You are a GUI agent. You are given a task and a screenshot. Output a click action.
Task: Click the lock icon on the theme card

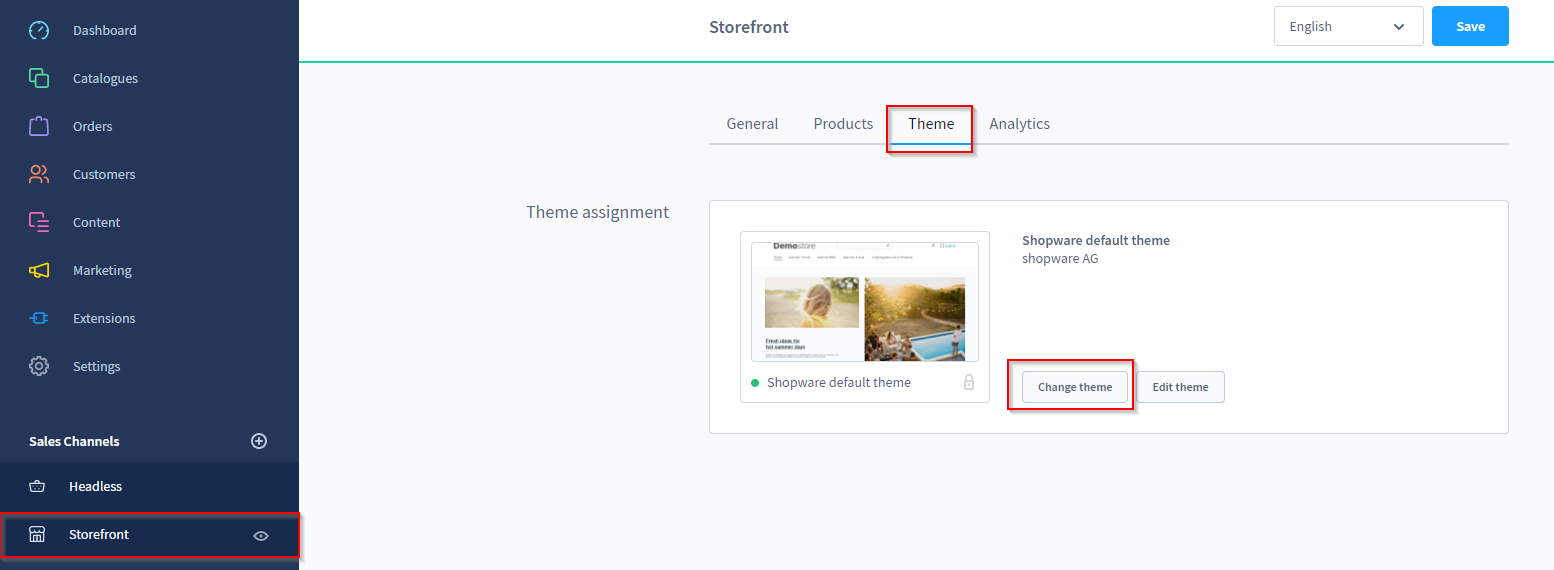pyautogui.click(x=969, y=382)
